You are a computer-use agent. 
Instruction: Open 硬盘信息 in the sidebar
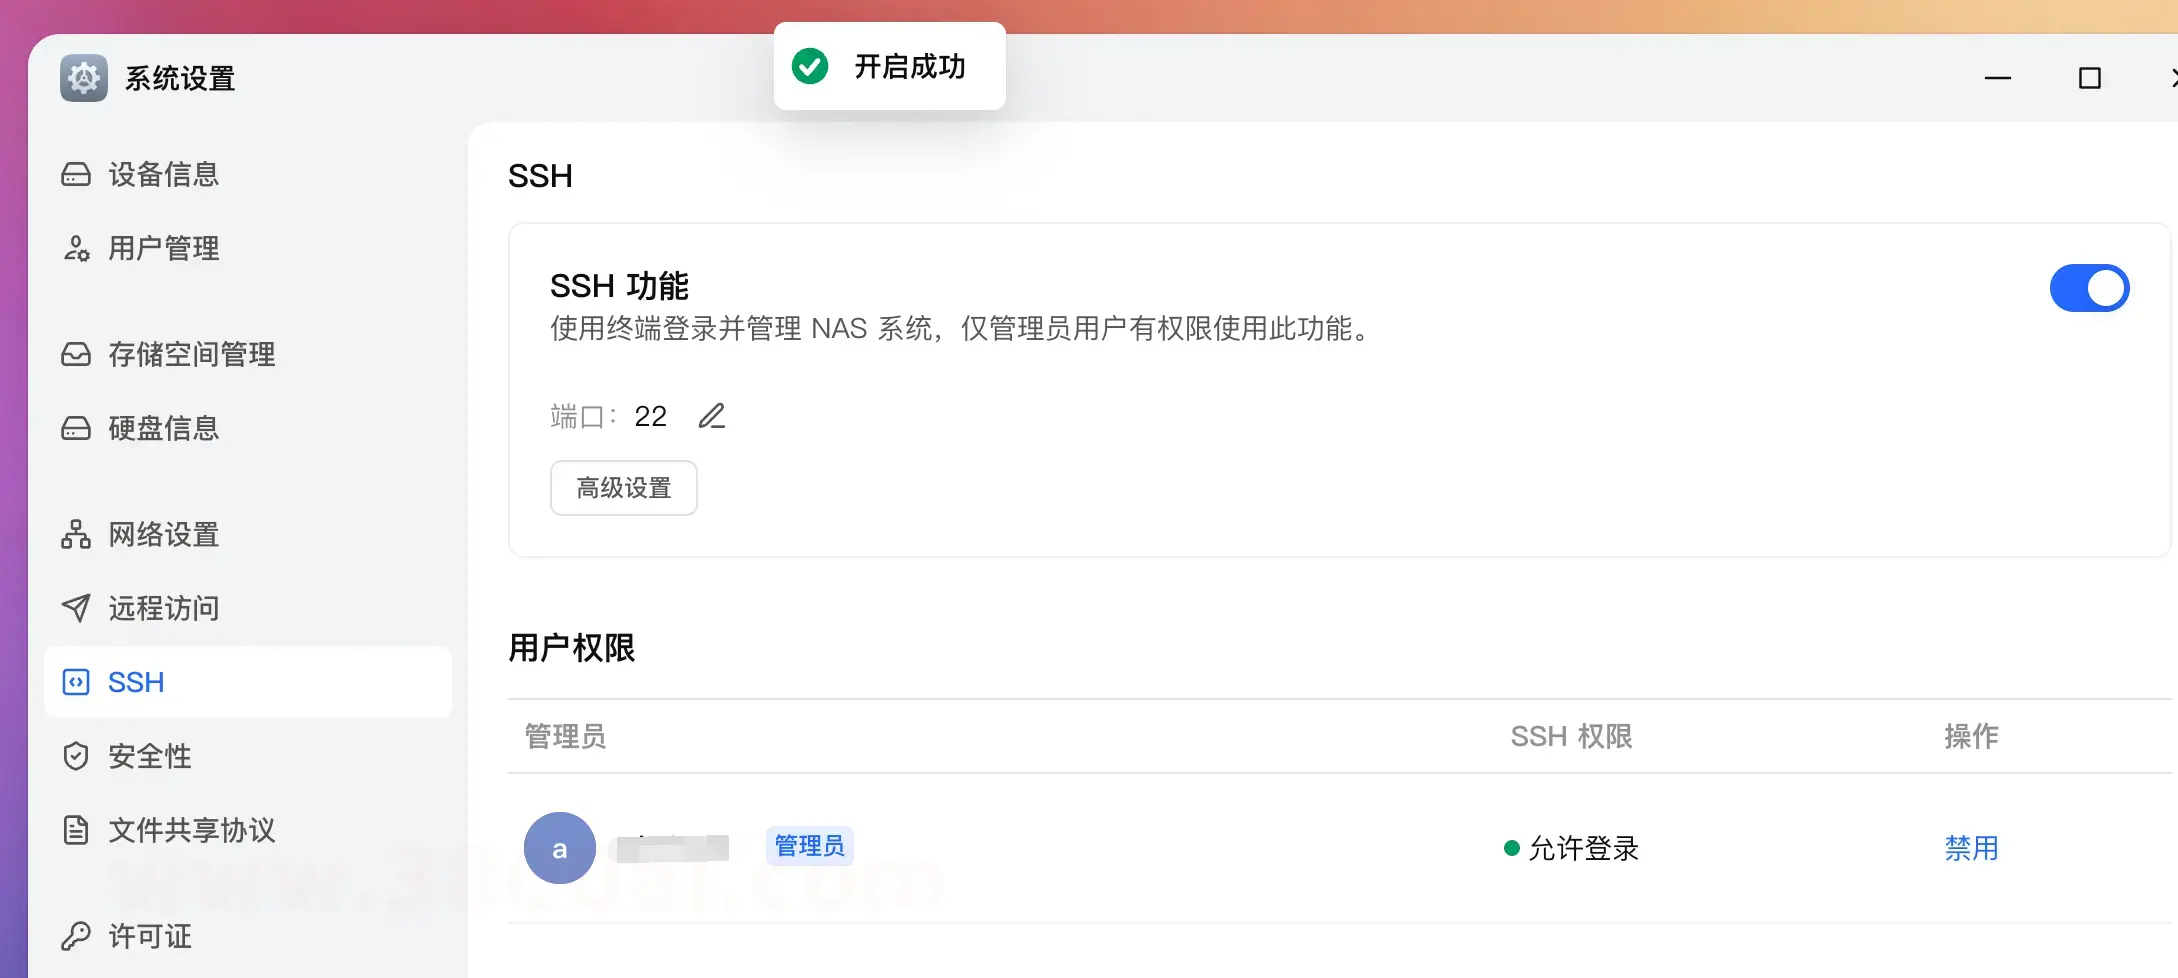(163, 429)
